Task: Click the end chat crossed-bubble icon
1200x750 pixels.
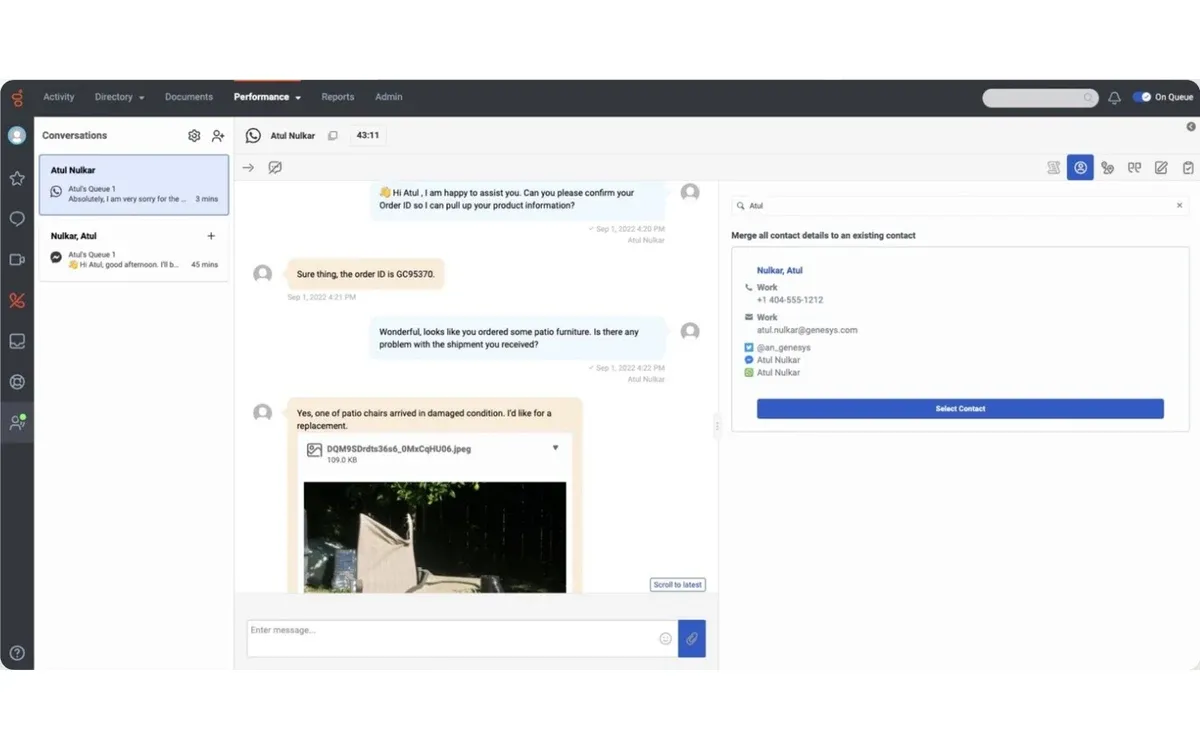Action: click(x=275, y=168)
